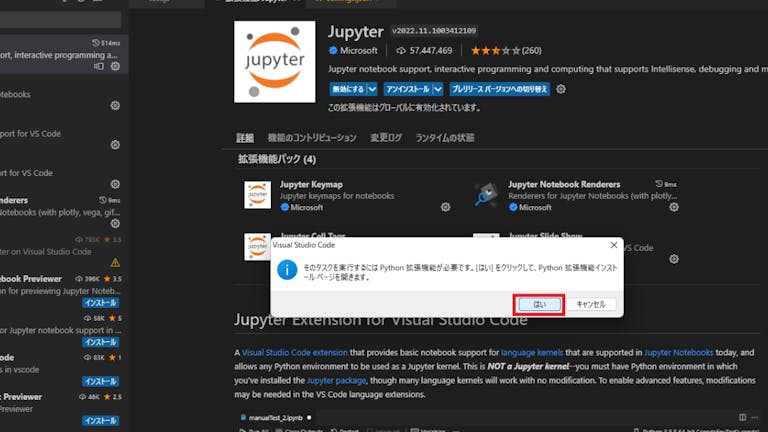This screenshot has width=768, height=432.
Task: Install the 'Jupyter notebook support in' extension
Action: pos(100,342)
